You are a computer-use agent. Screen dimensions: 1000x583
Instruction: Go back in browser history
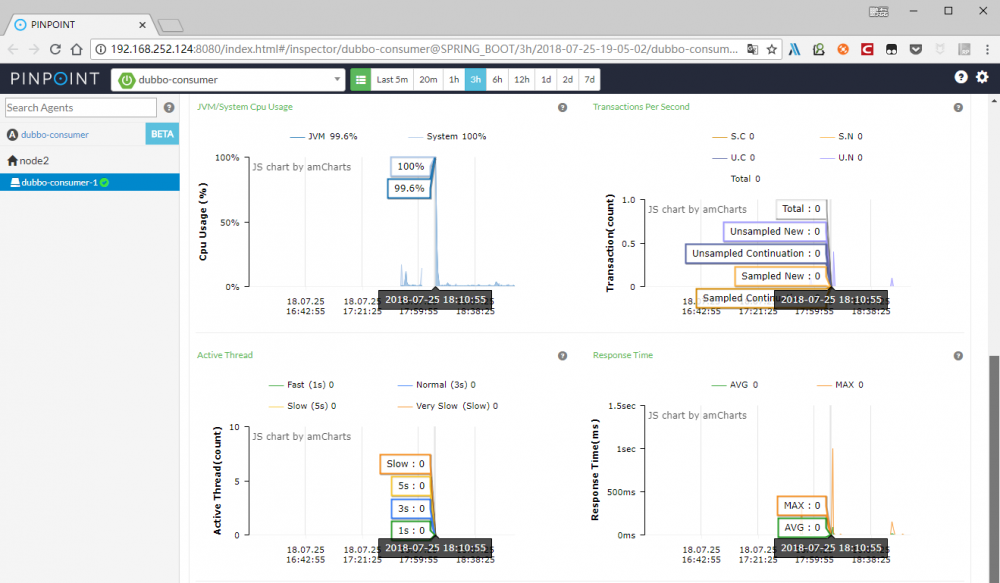pos(13,49)
